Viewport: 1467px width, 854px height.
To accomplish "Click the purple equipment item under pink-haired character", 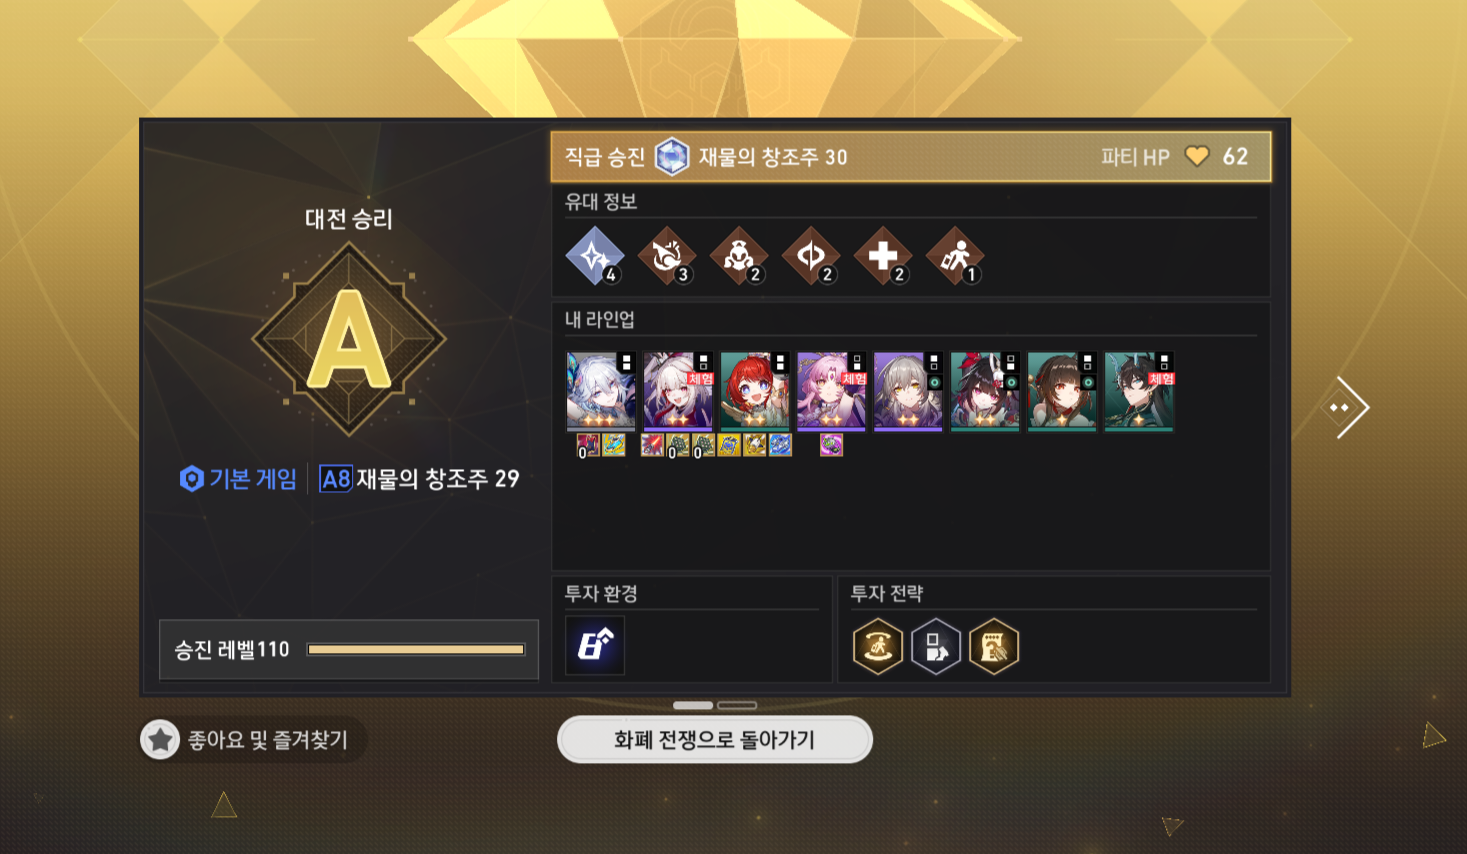I will pyautogui.click(x=831, y=445).
